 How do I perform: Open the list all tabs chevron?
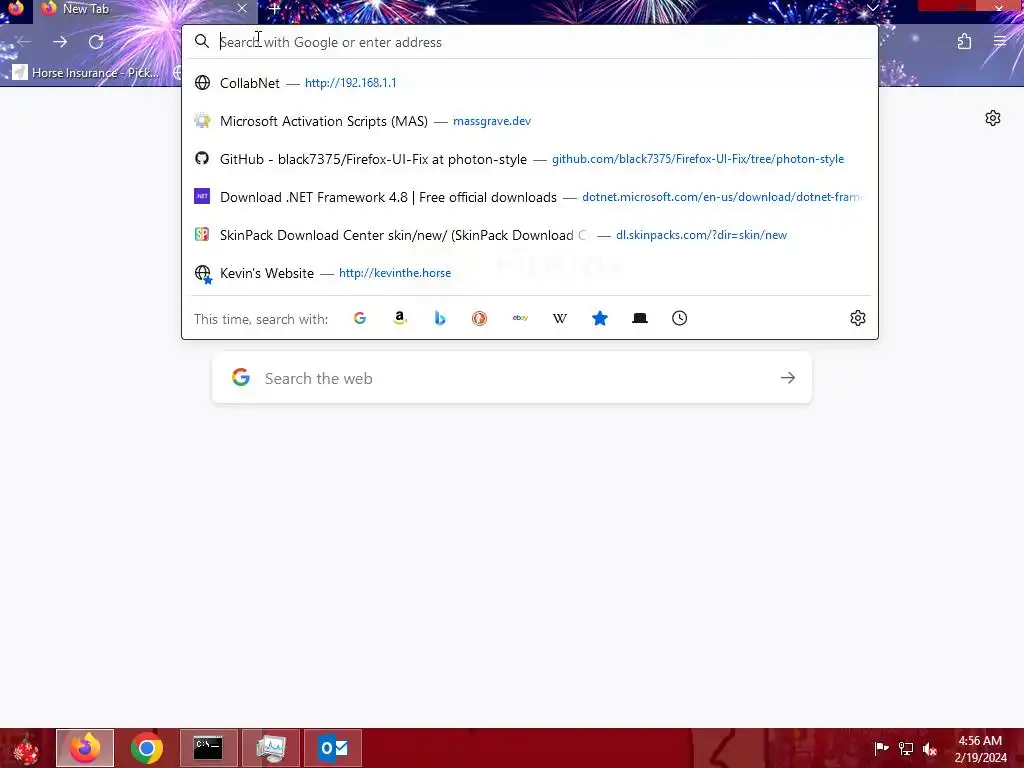pyautogui.click(x=872, y=8)
